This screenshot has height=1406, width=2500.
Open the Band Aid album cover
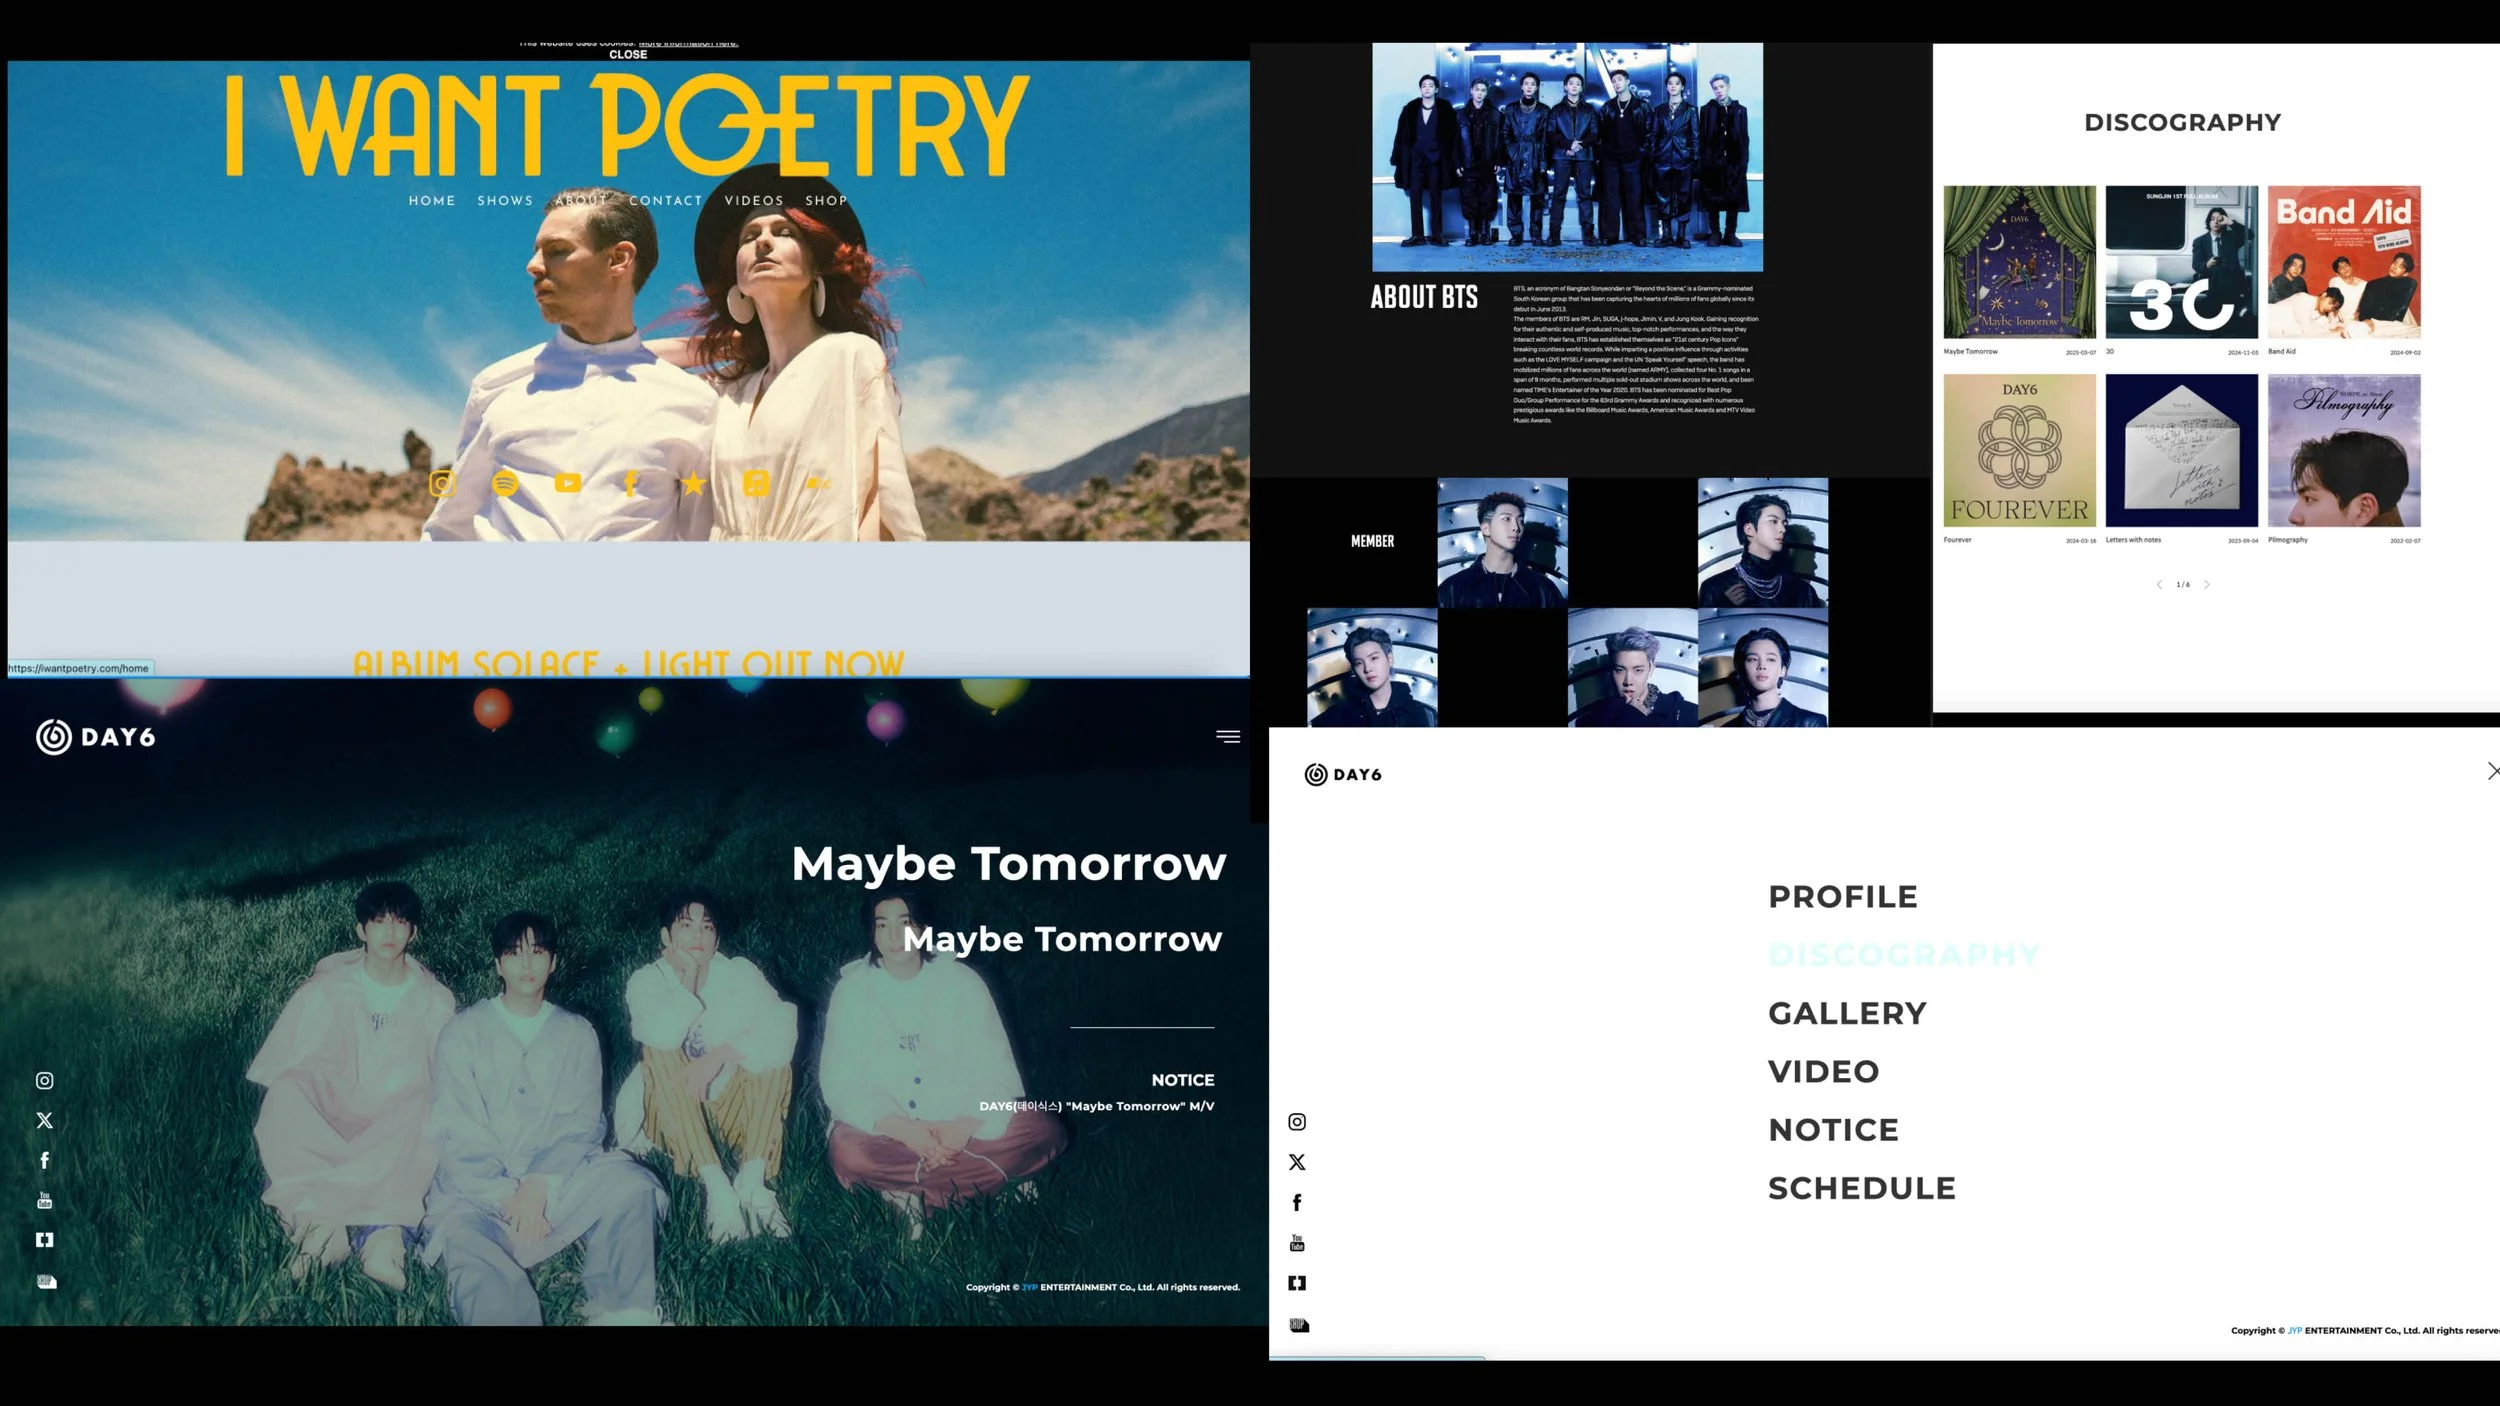click(2344, 262)
